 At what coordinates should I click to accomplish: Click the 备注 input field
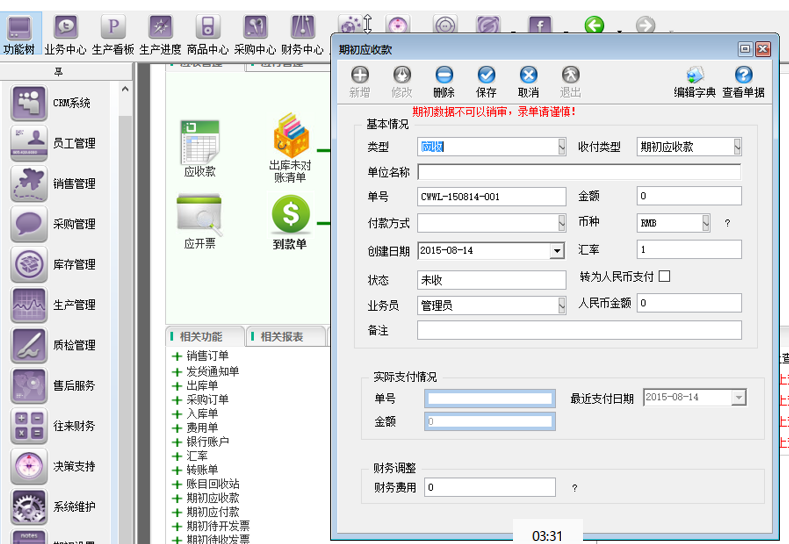click(x=579, y=330)
